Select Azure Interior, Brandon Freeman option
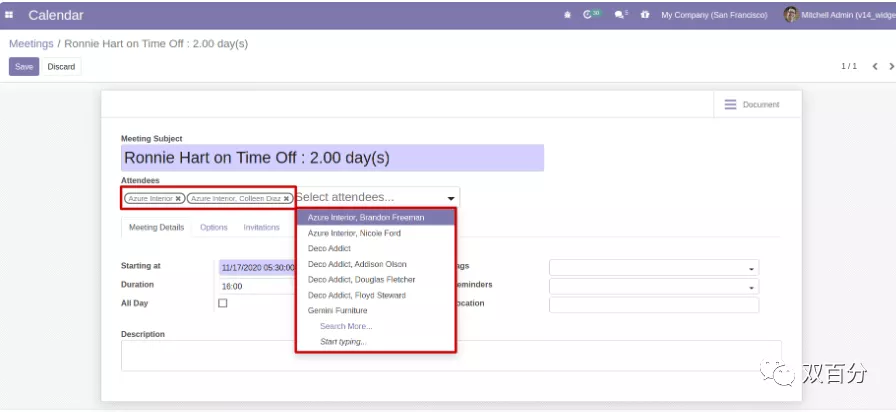Viewport: 896px width, 412px height. [375, 218]
